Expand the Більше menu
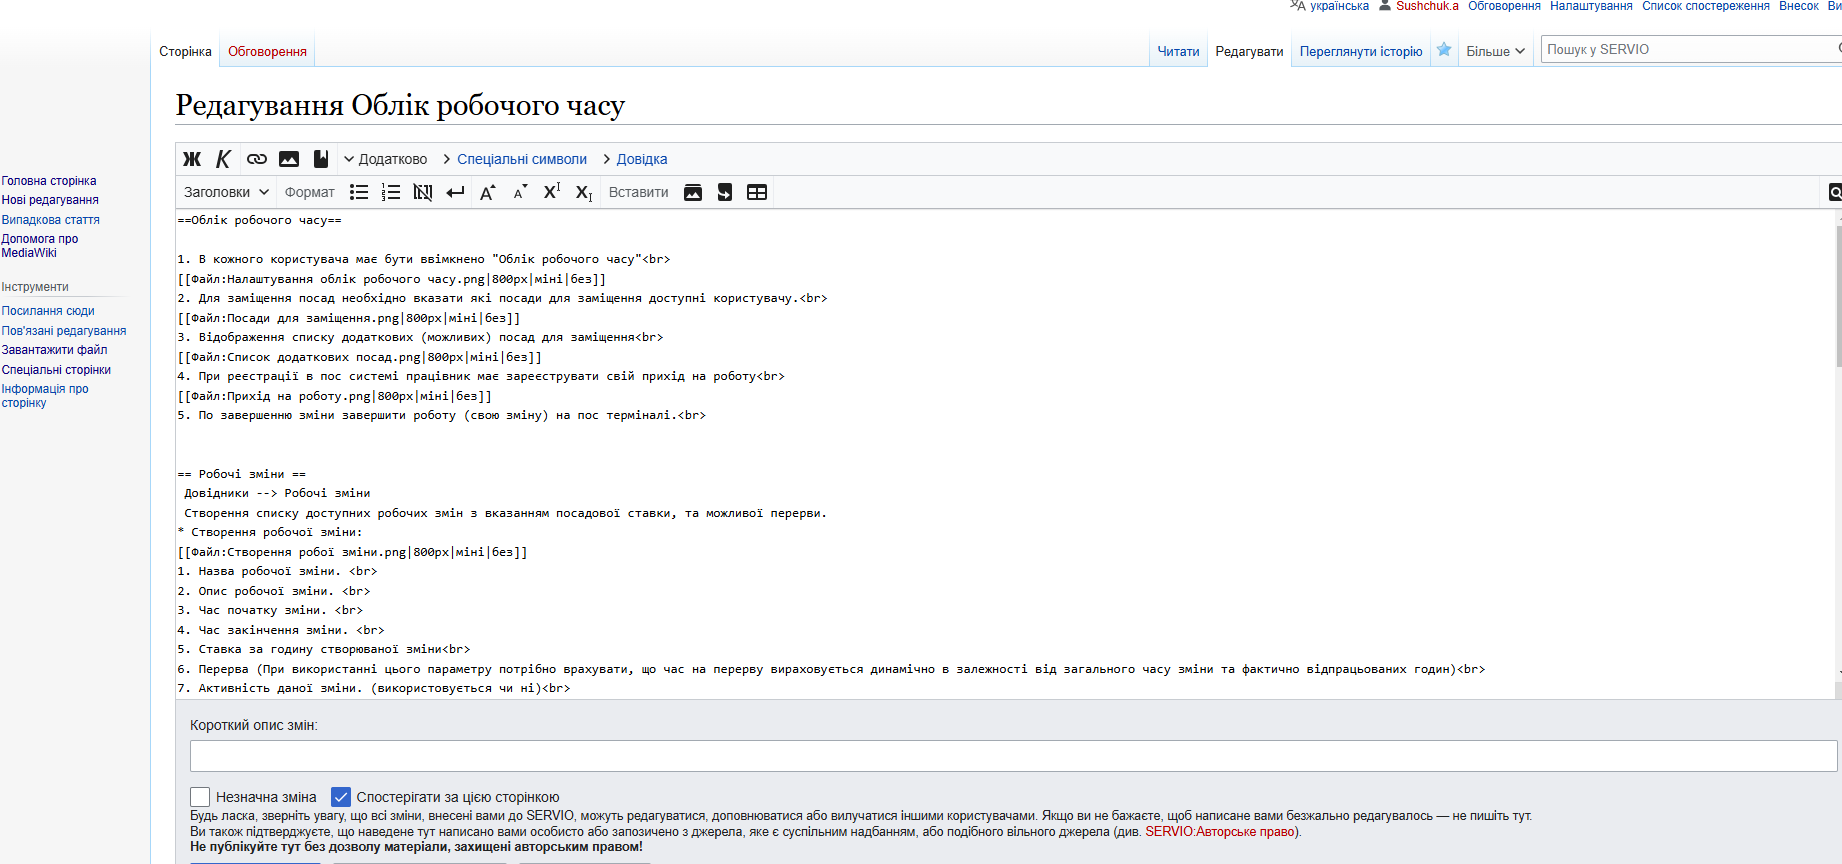Image resolution: width=1842 pixels, height=864 pixels. pos(1495,51)
